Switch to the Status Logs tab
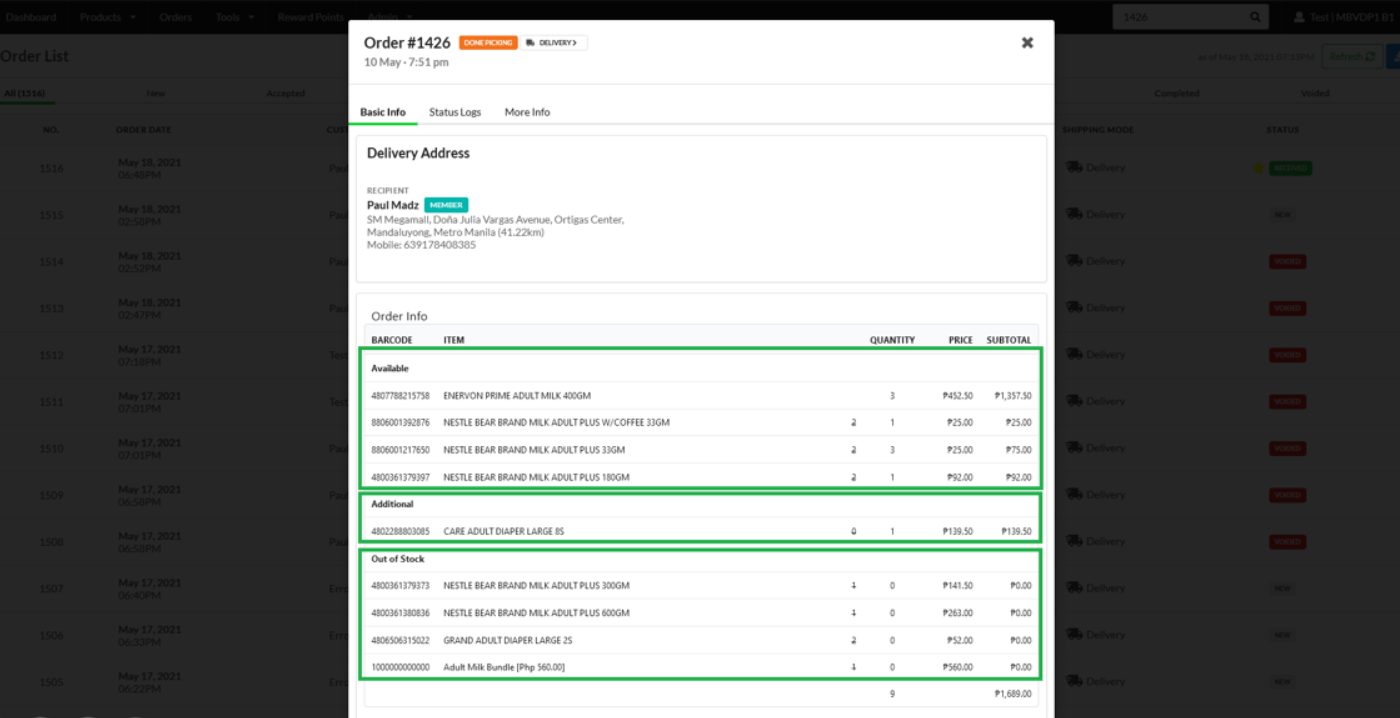Image resolution: width=1400 pixels, height=718 pixels. coord(455,112)
